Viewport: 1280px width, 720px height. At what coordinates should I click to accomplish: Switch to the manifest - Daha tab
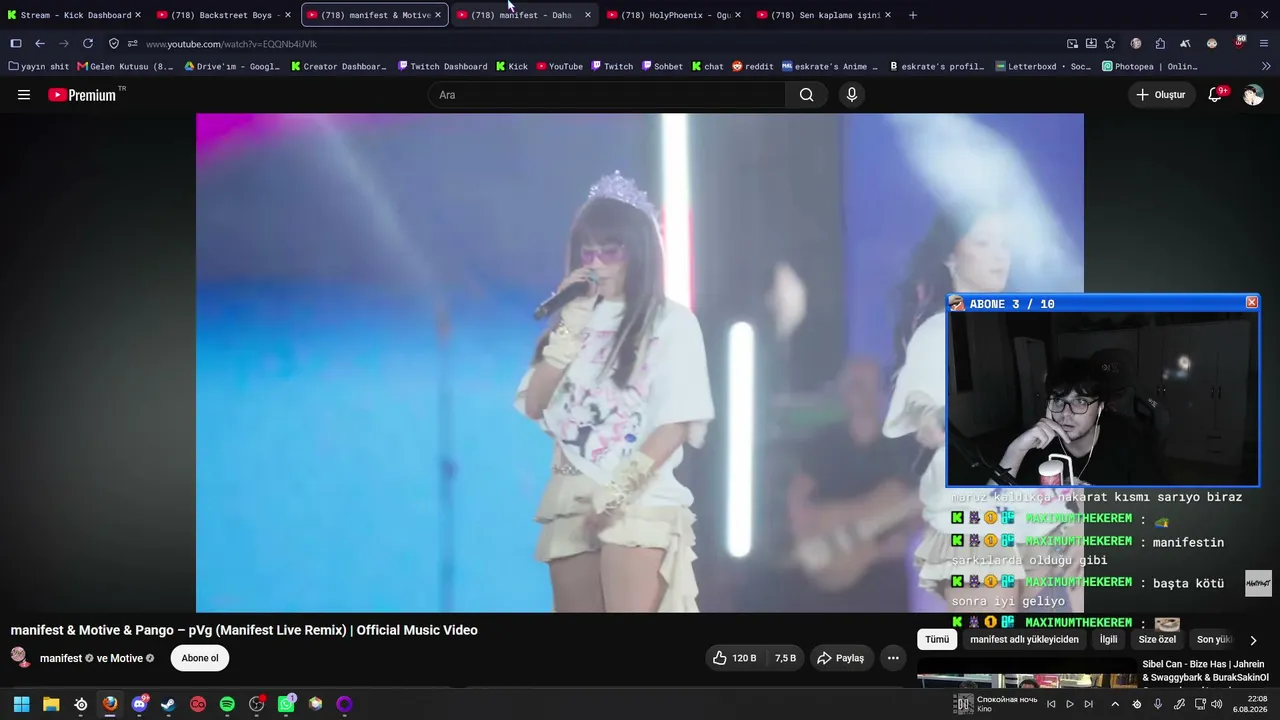pyautogui.click(x=524, y=15)
